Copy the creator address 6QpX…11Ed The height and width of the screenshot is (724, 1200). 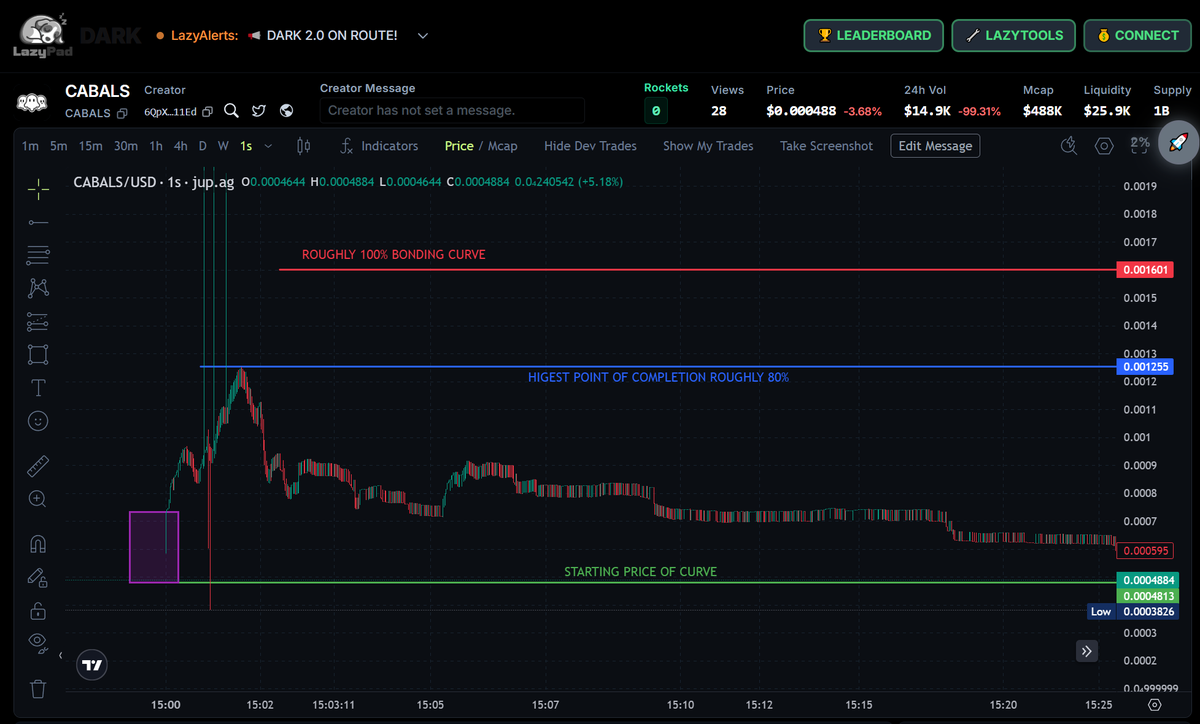click(x=207, y=112)
